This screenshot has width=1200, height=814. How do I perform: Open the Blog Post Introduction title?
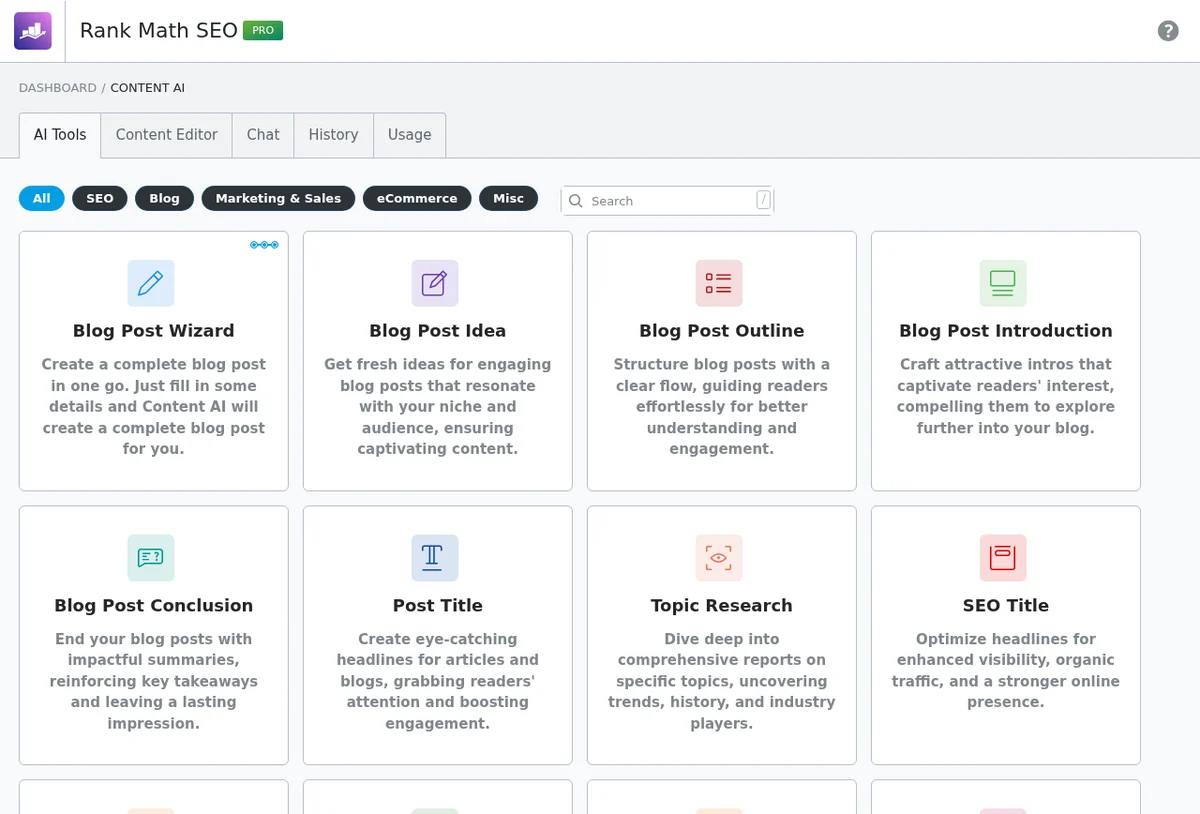coord(1006,331)
